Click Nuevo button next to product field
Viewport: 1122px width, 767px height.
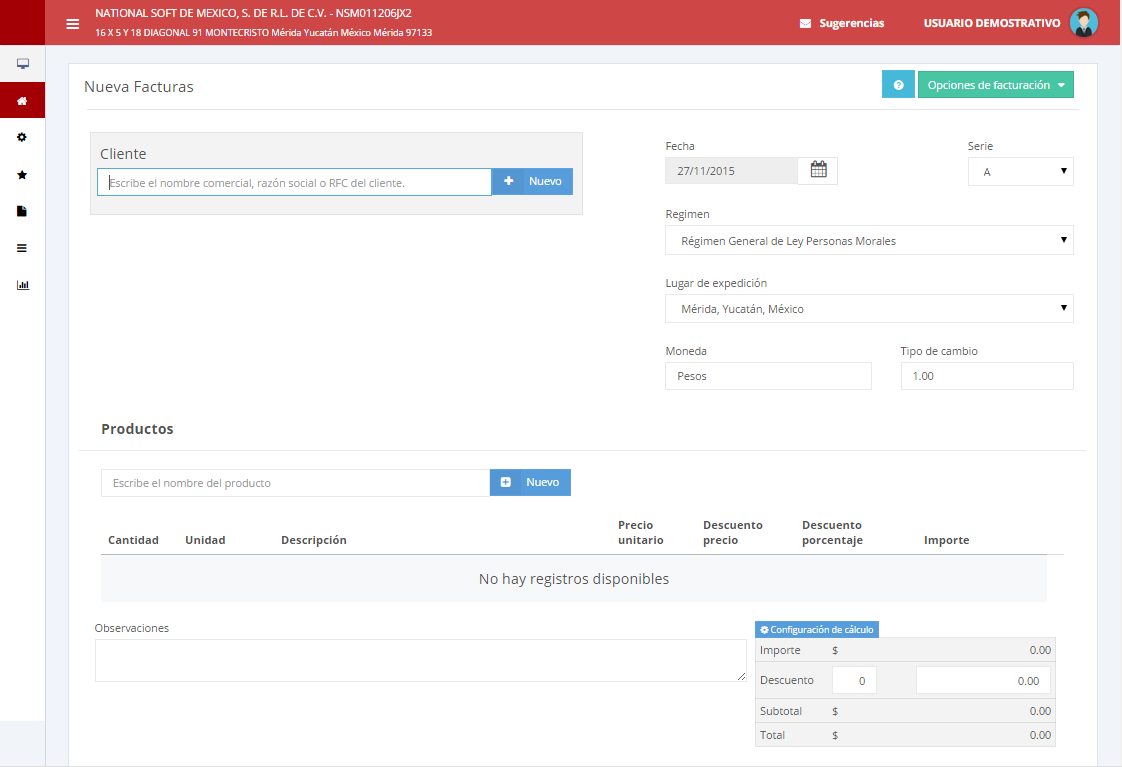click(530, 483)
